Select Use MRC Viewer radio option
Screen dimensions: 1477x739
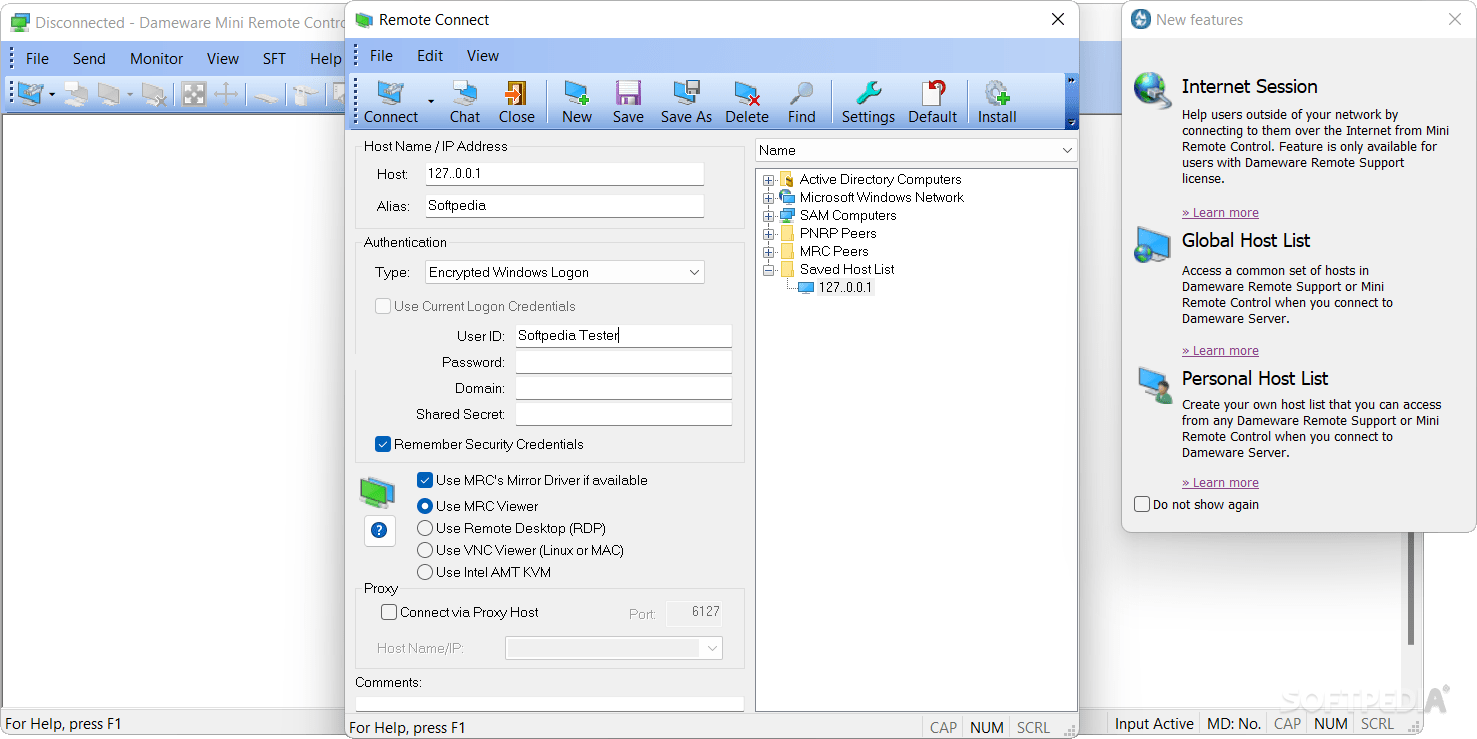(425, 506)
